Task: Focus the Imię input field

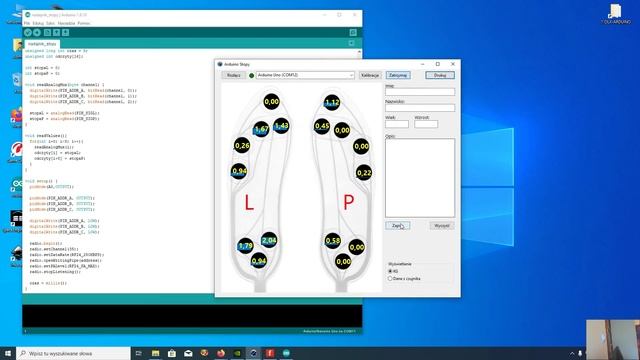Action: (x=420, y=92)
